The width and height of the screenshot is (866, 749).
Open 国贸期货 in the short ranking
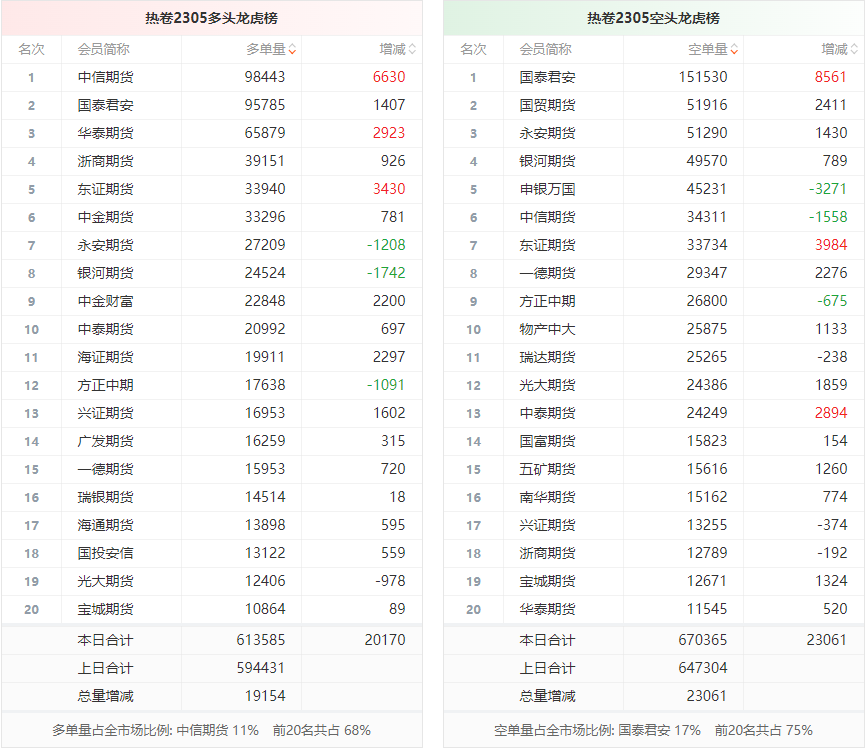[547, 105]
